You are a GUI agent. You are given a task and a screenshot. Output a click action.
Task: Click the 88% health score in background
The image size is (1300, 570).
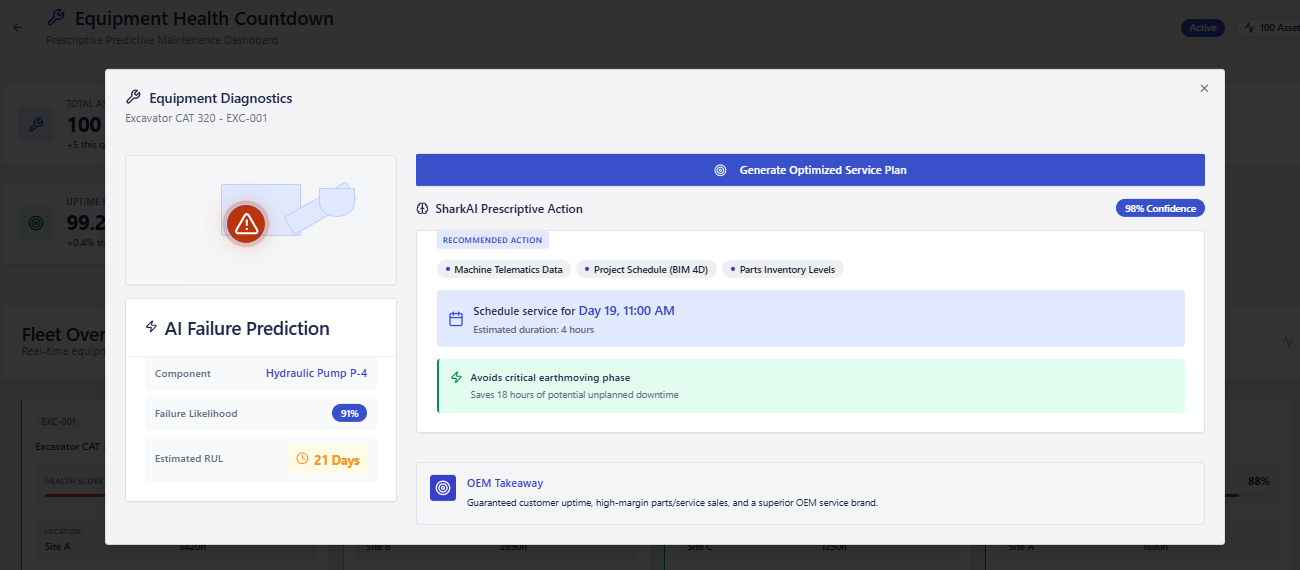pos(1259,481)
